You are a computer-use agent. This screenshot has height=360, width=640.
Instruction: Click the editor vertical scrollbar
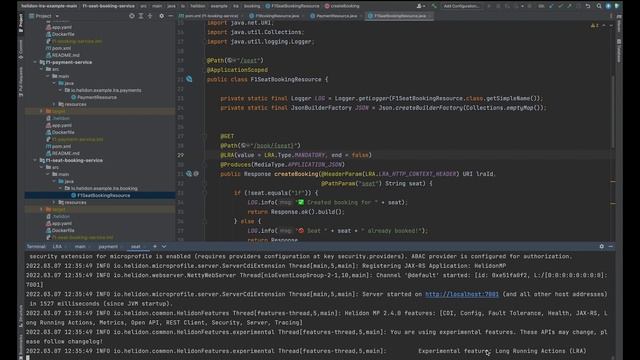click(x=613, y=111)
